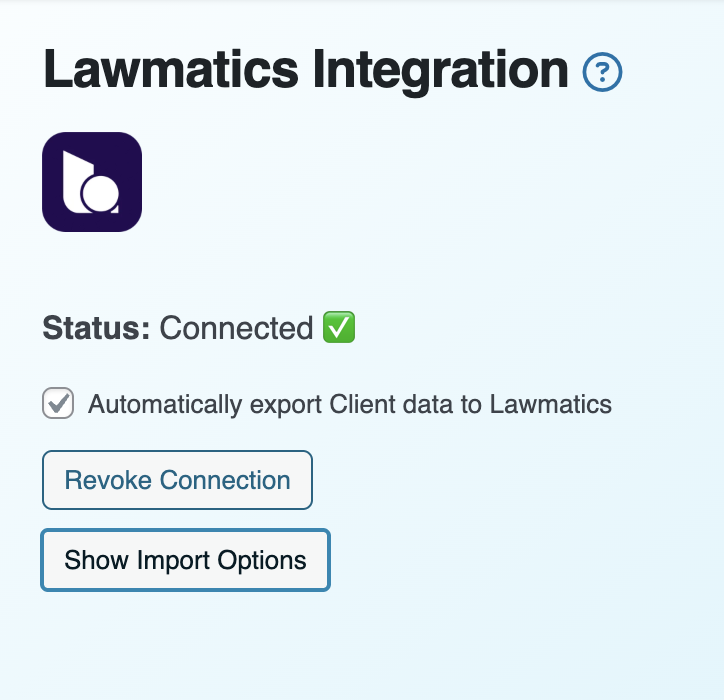Select the Lawmatics app icon image
This screenshot has height=700, width=724.
pos(92,182)
